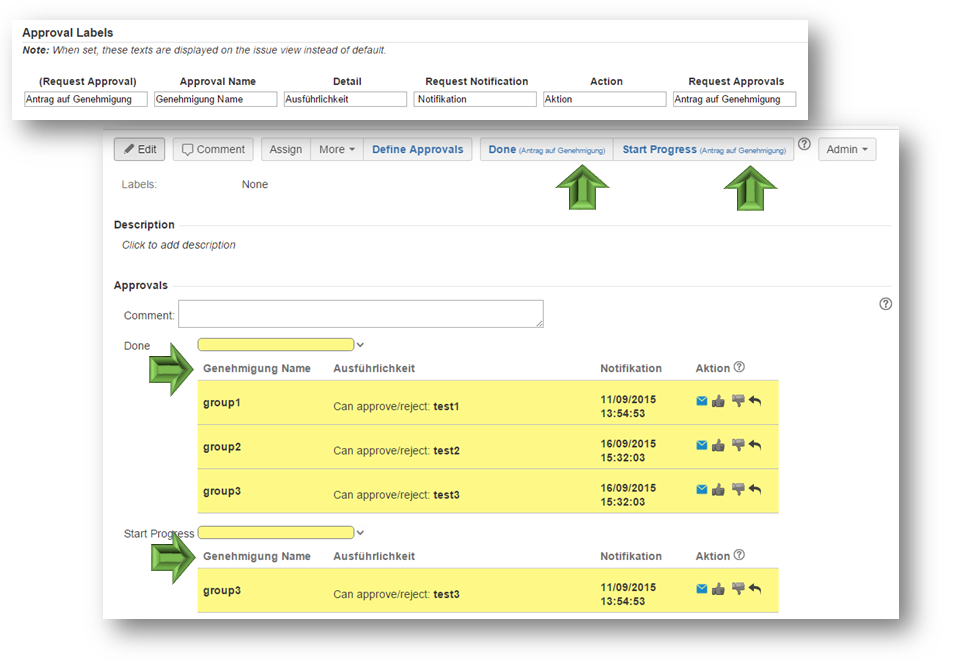Send email notification for group2 approval
The height and width of the screenshot is (661, 958).
click(x=701, y=445)
